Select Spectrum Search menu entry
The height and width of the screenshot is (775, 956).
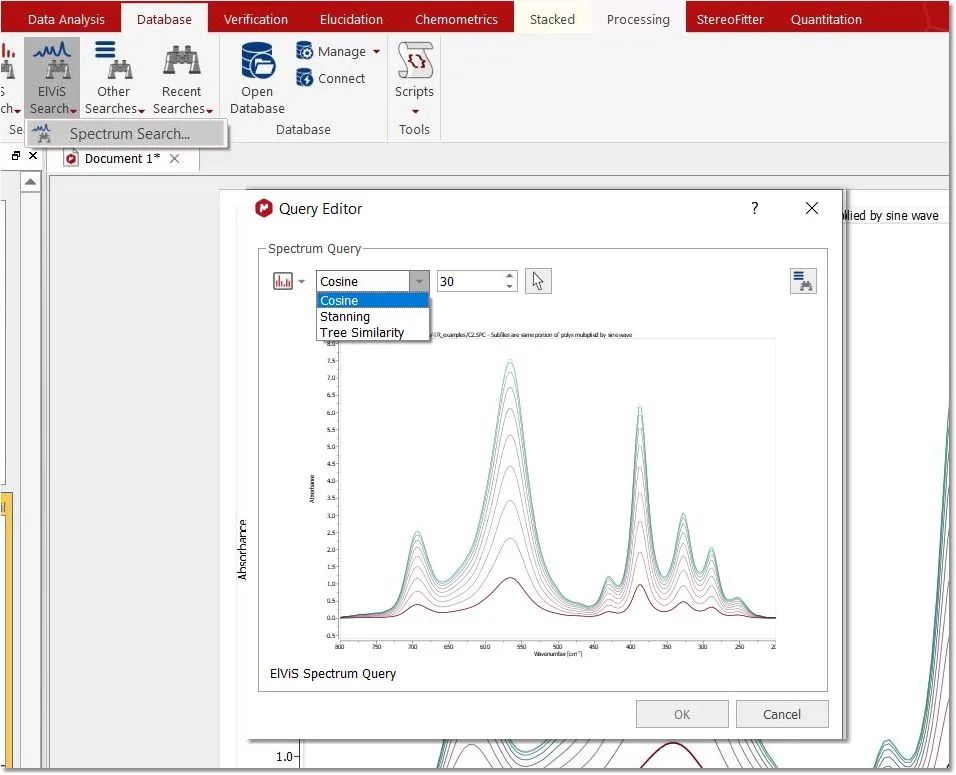(x=129, y=134)
